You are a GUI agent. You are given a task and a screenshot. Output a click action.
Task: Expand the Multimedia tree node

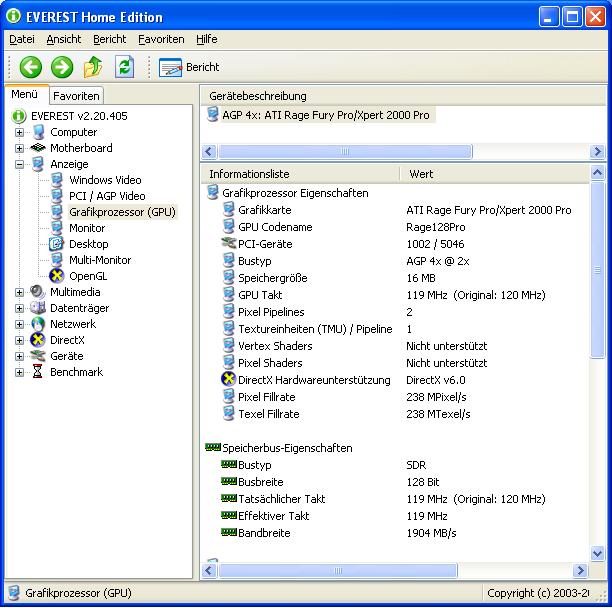tap(19, 292)
